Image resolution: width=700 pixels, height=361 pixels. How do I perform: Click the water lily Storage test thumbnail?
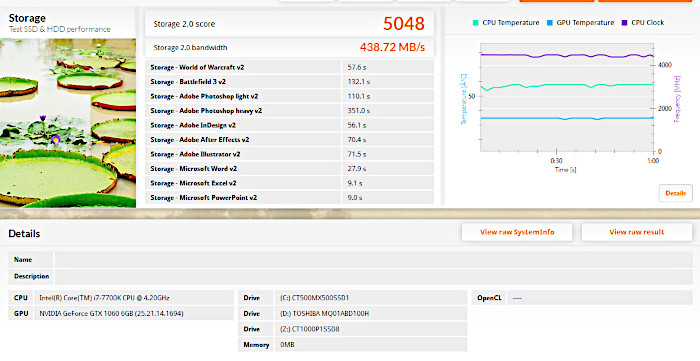point(68,123)
